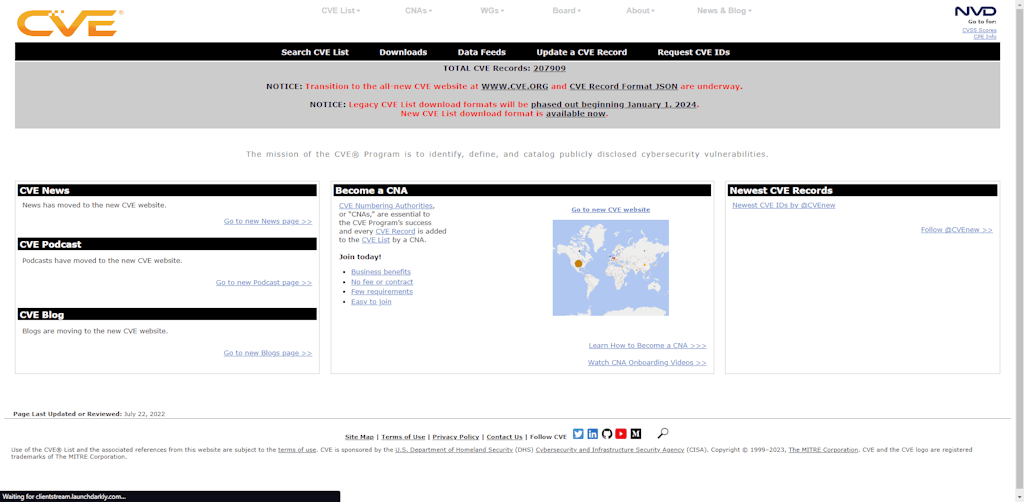Expand the WGs dropdown menu
Screen dimensions: 1024x502
click(492, 10)
